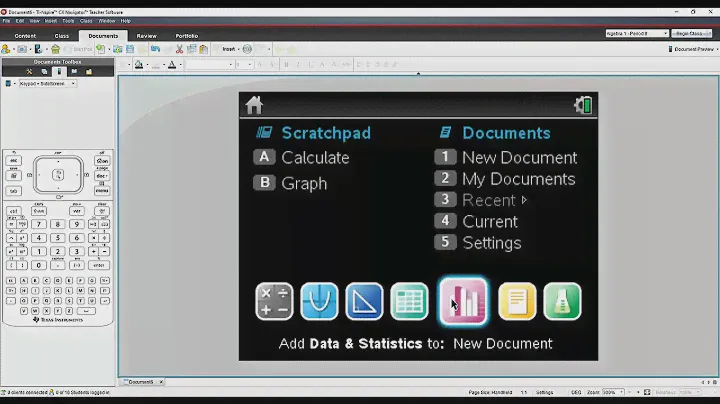
Task: Open the Algebra 1 class selection dropdown
Action: (x=636, y=34)
